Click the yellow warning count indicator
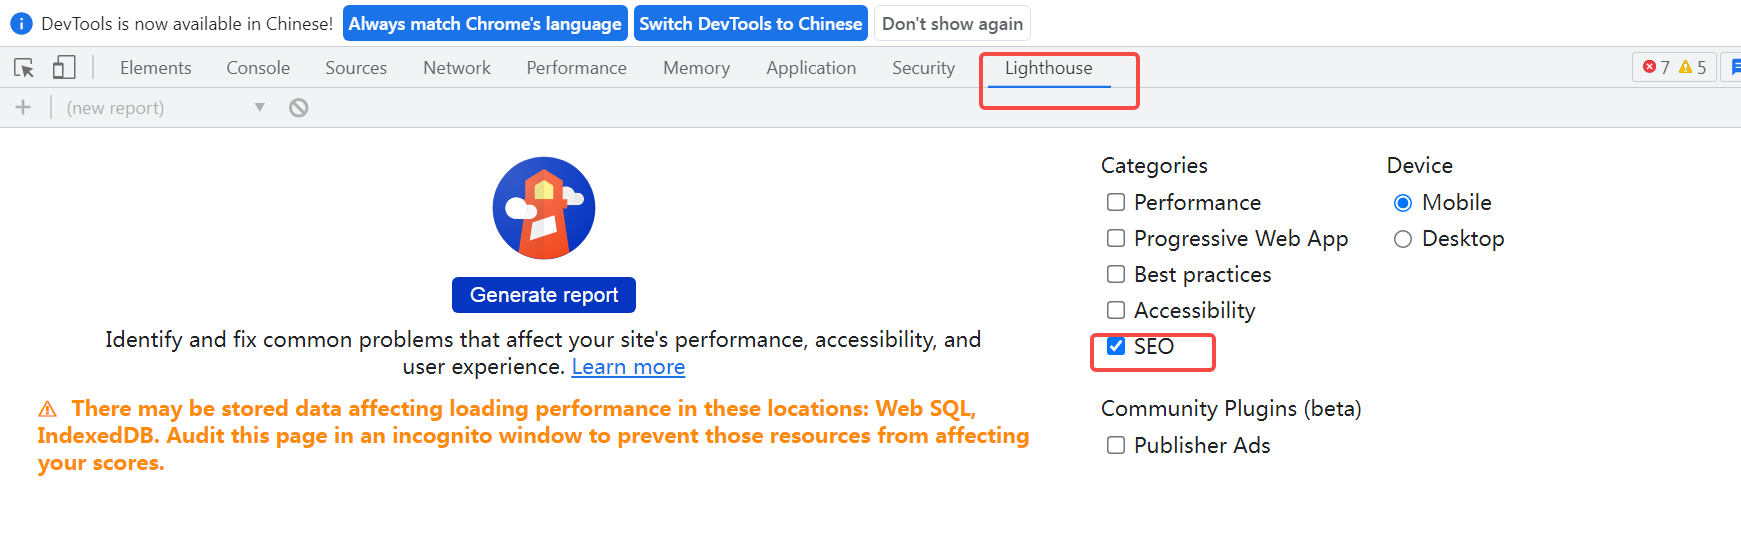Image resolution: width=1741 pixels, height=555 pixels. click(1692, 67)
